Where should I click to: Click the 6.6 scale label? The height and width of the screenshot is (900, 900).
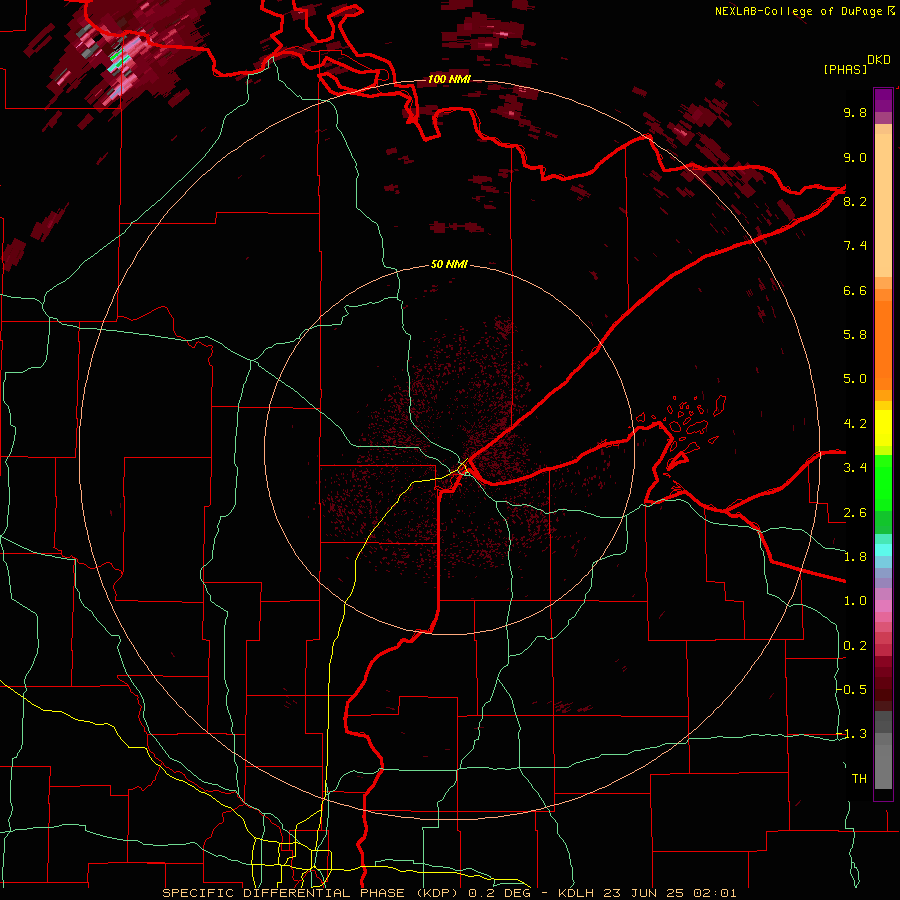click(855, 290)
